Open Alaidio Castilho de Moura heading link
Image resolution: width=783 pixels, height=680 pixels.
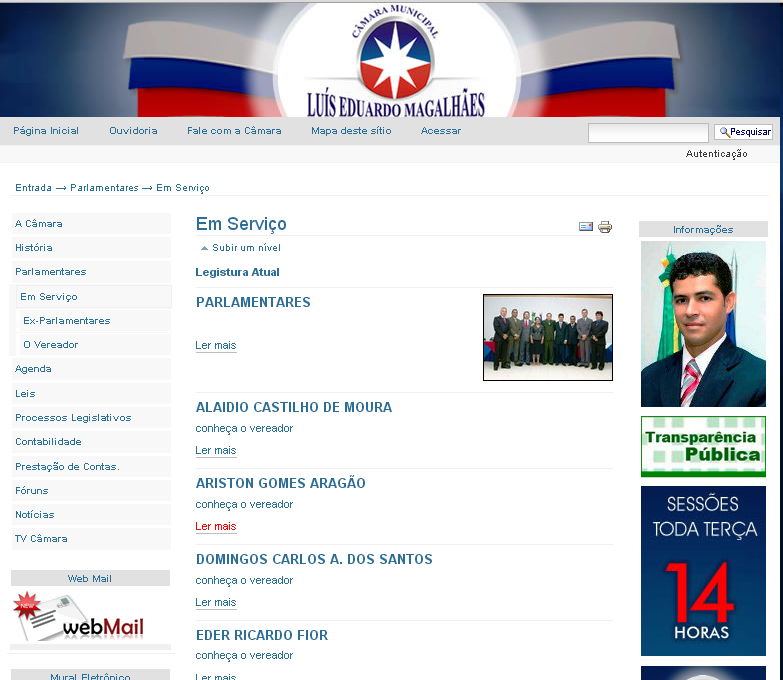(x=294, y=407)
